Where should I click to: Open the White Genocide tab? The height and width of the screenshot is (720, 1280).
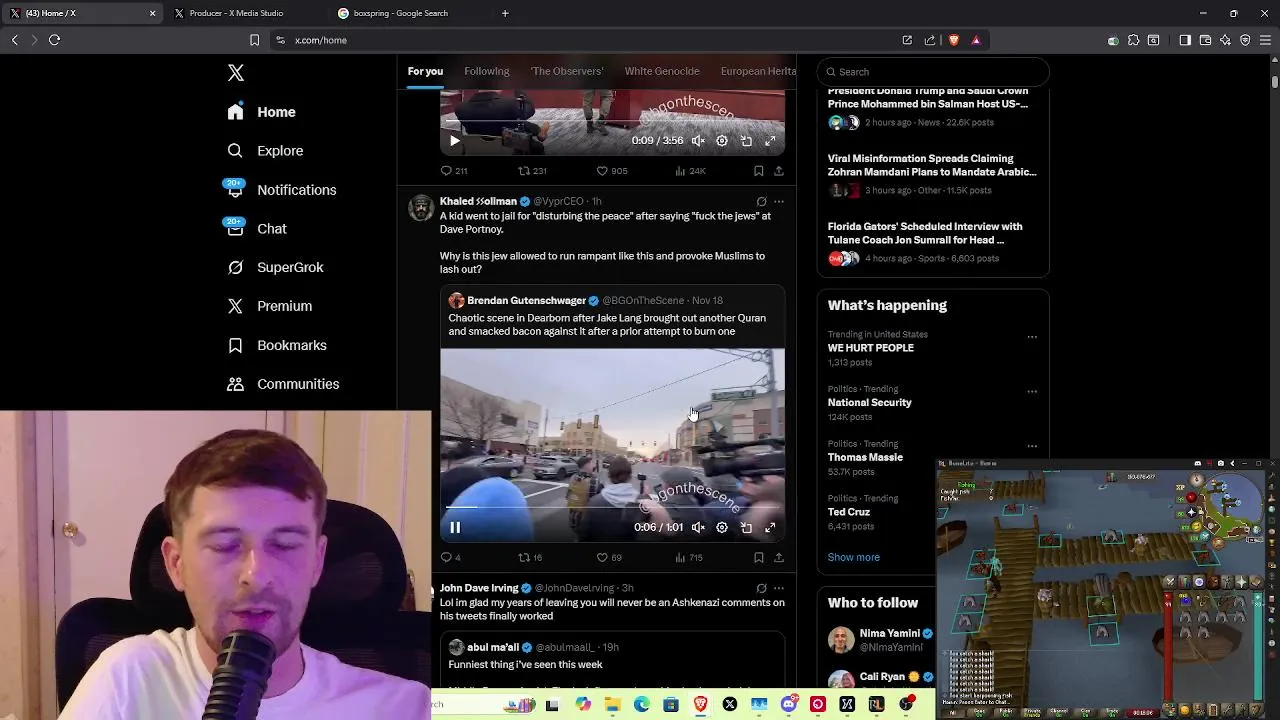coord(662,71)
